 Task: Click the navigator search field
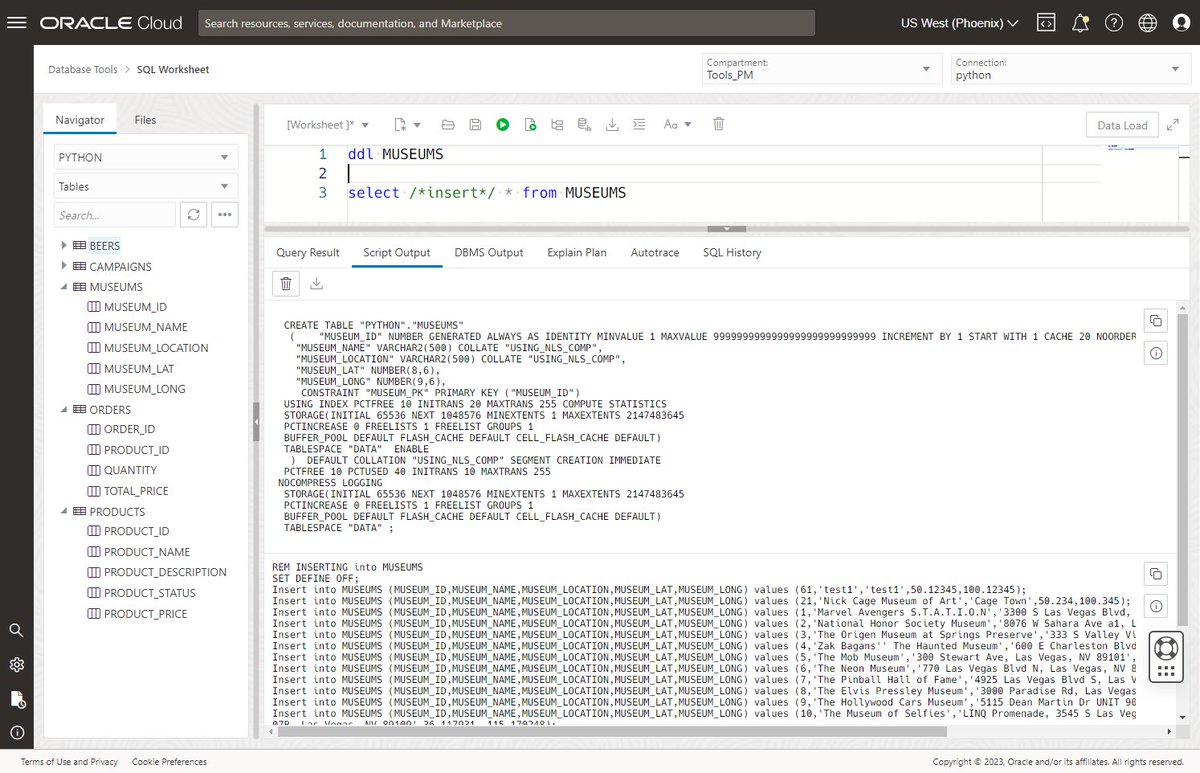pos(115,215)
